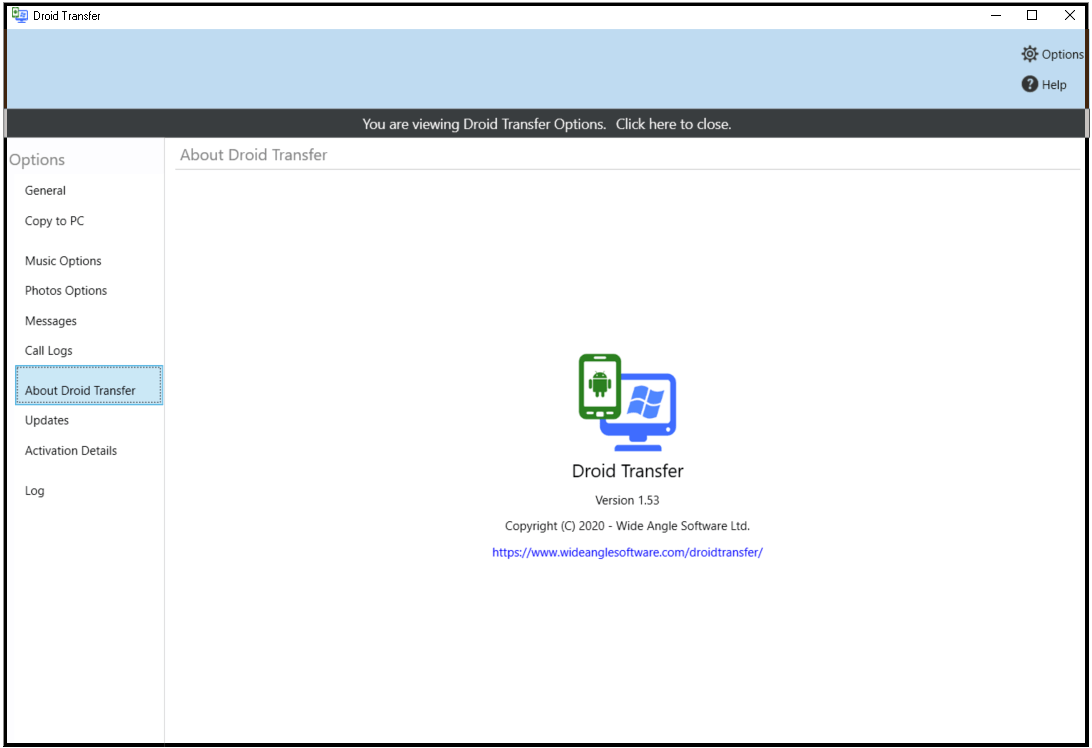
Task: Open the General options page
Action: click(x=45, y=190)
